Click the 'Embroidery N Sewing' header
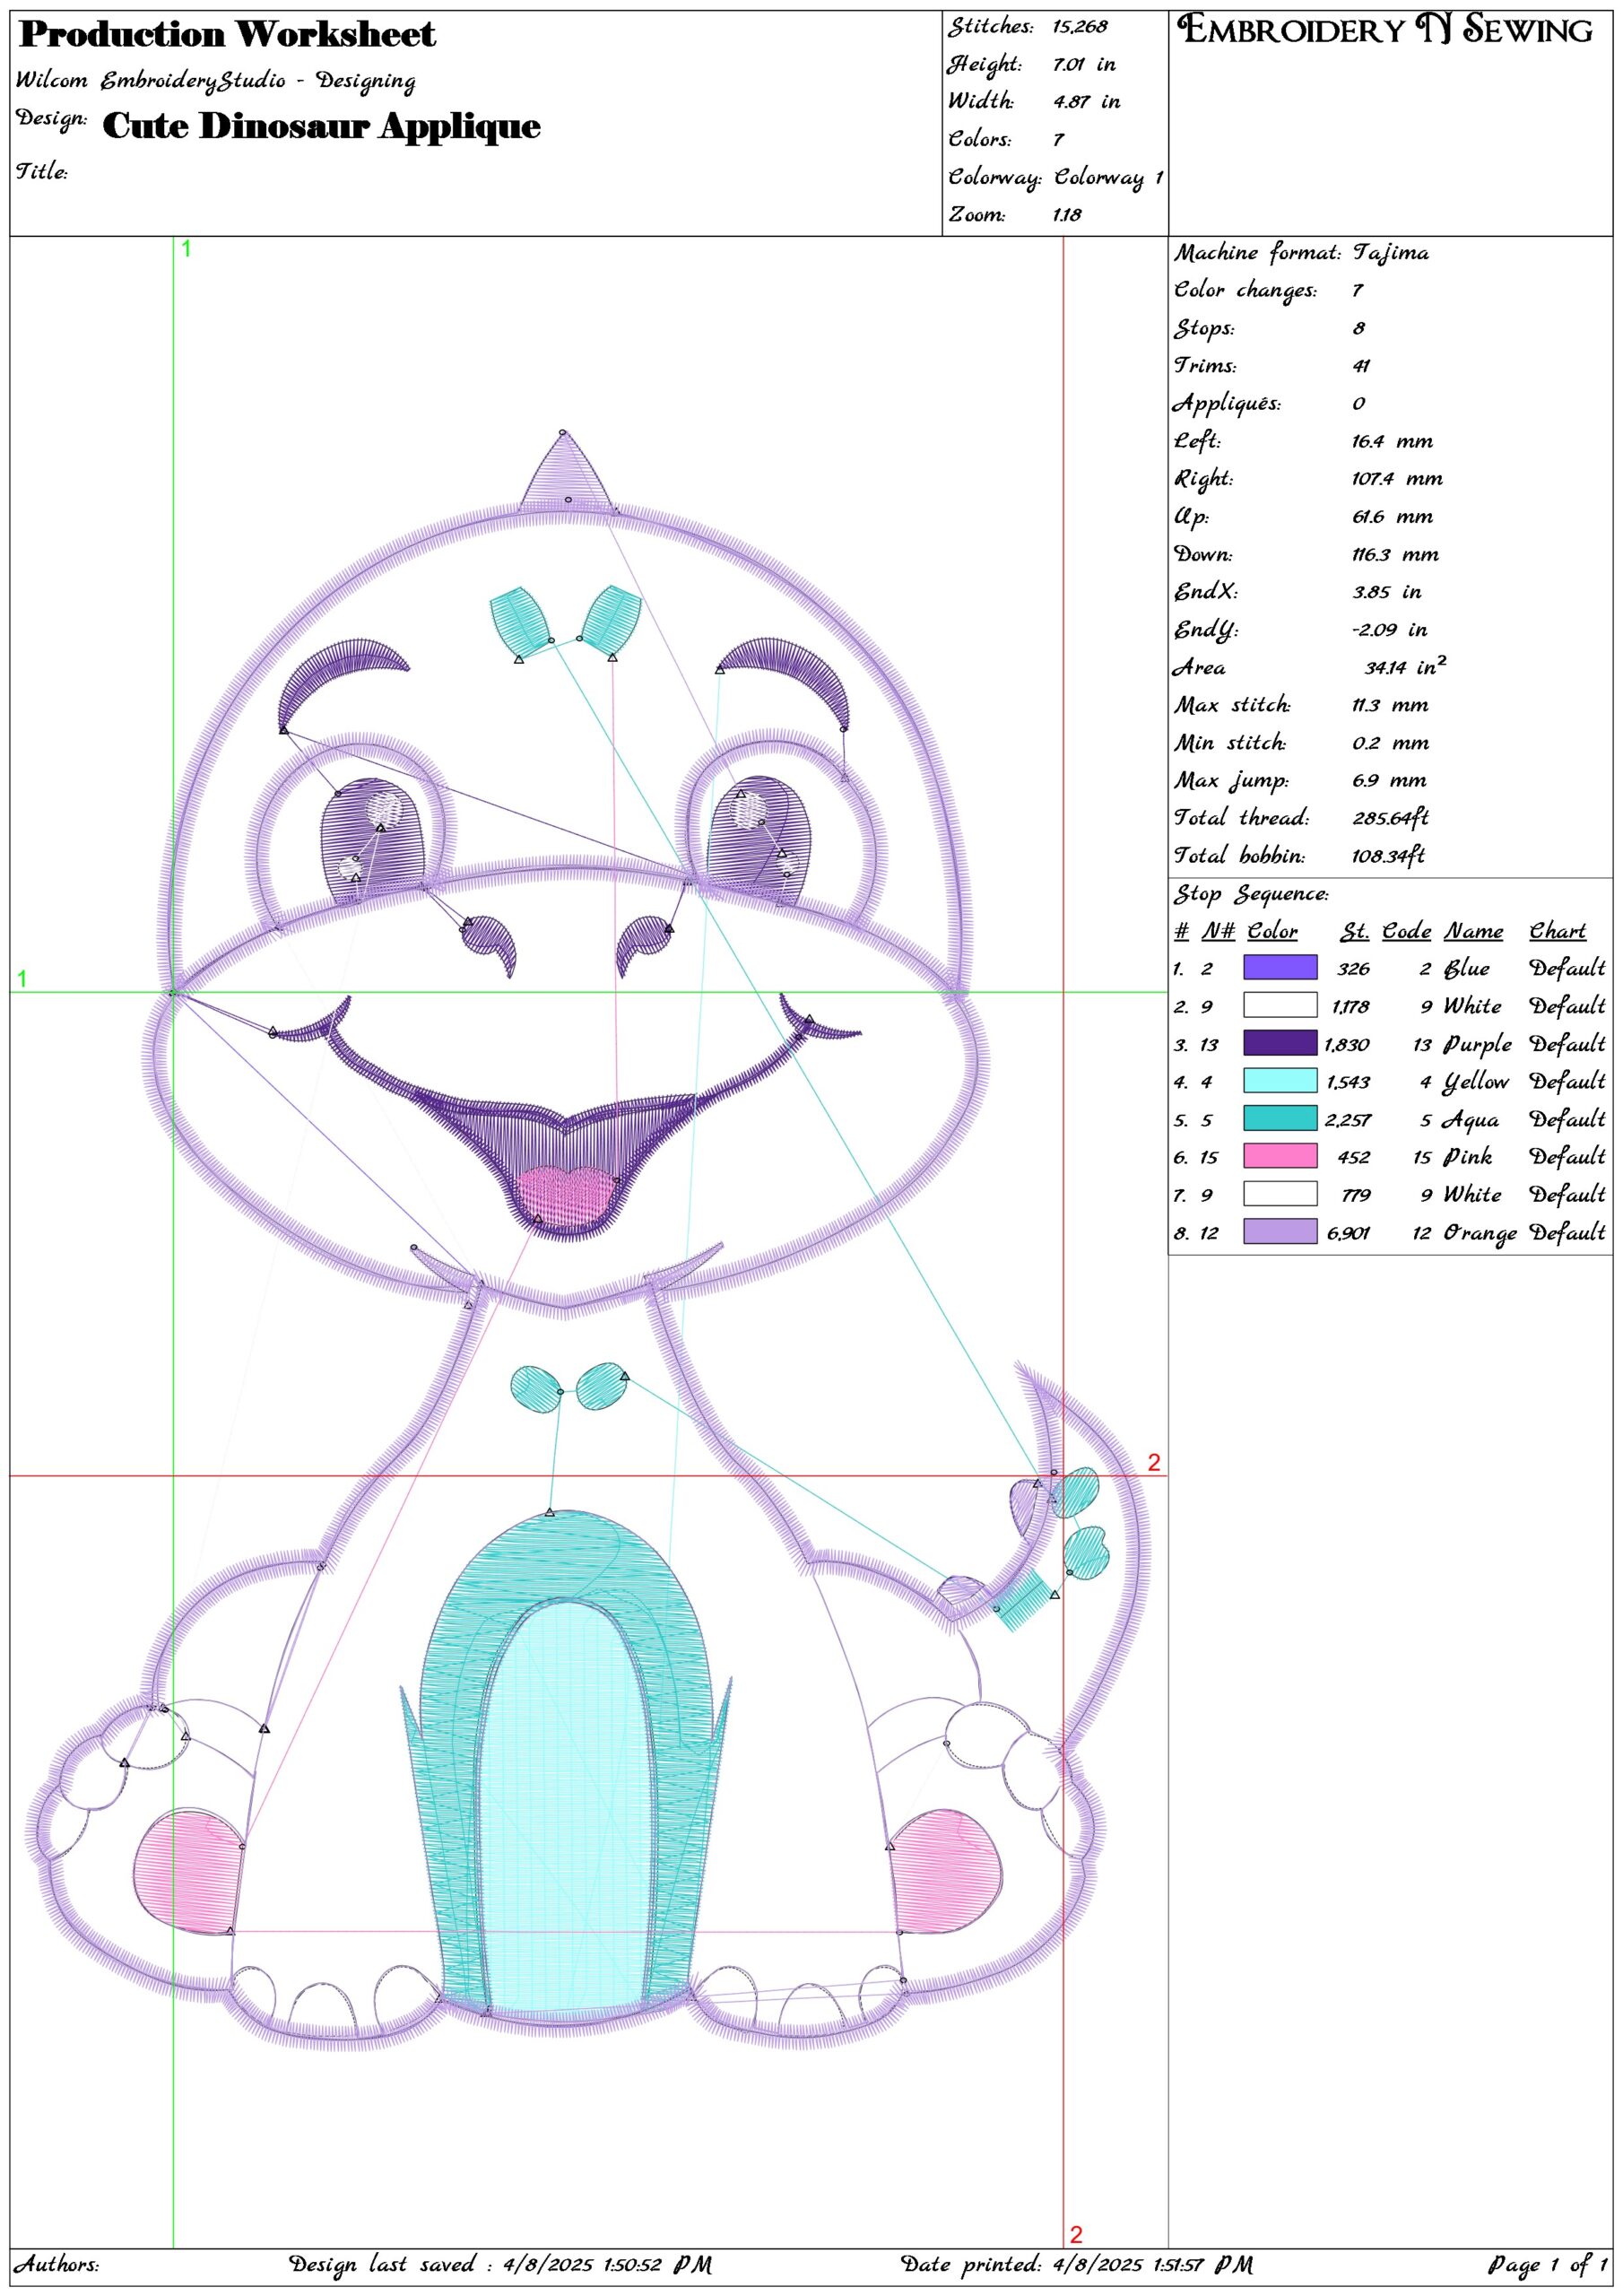This screenshot has height=2296, width=1623. pyautogui.click(x=1385, y=30)
